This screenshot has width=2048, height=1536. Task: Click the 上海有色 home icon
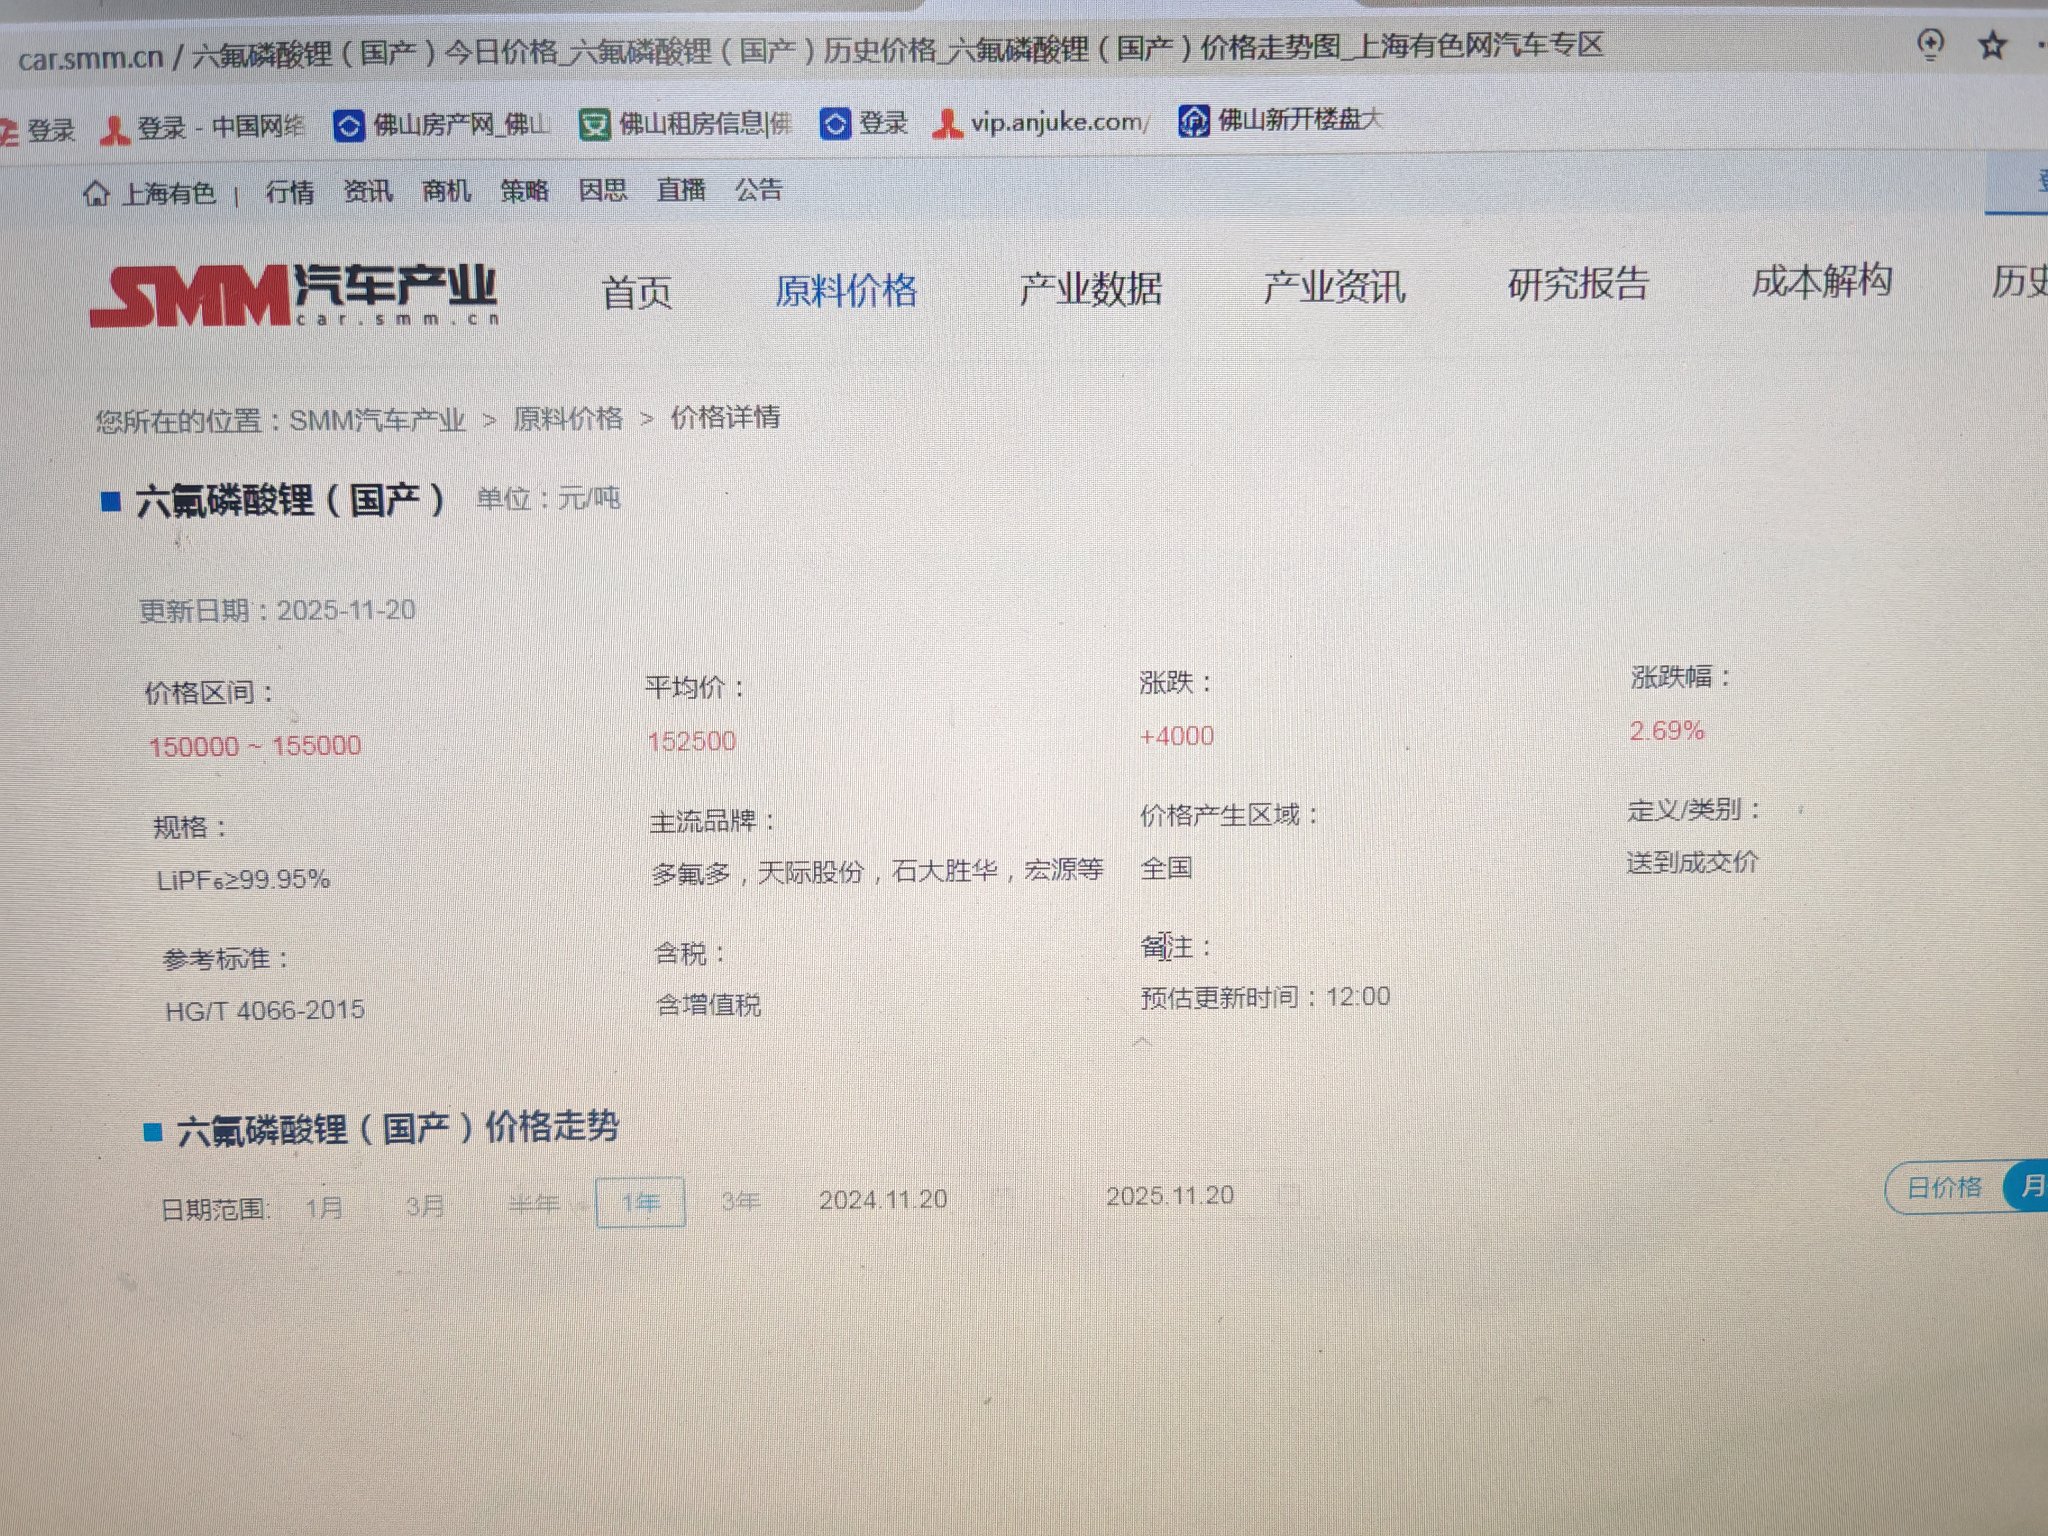[96, 192]
